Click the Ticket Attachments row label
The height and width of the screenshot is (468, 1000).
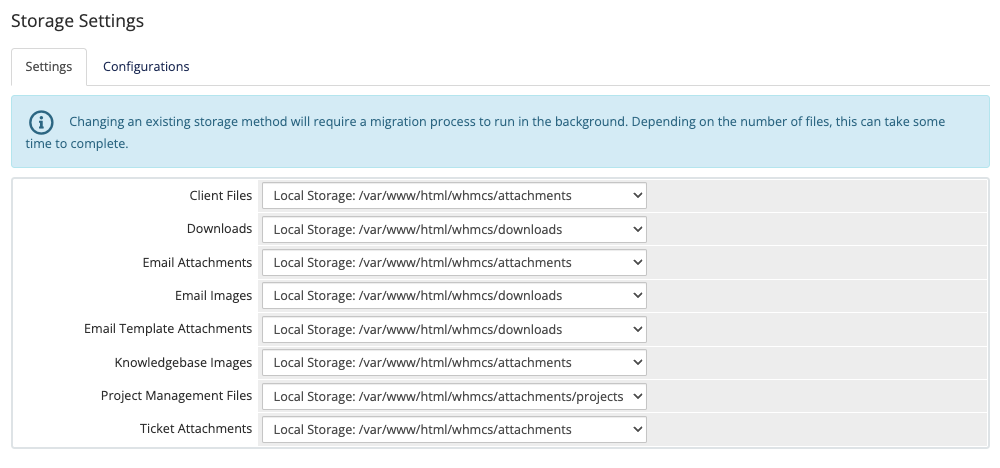coord(196,429)
